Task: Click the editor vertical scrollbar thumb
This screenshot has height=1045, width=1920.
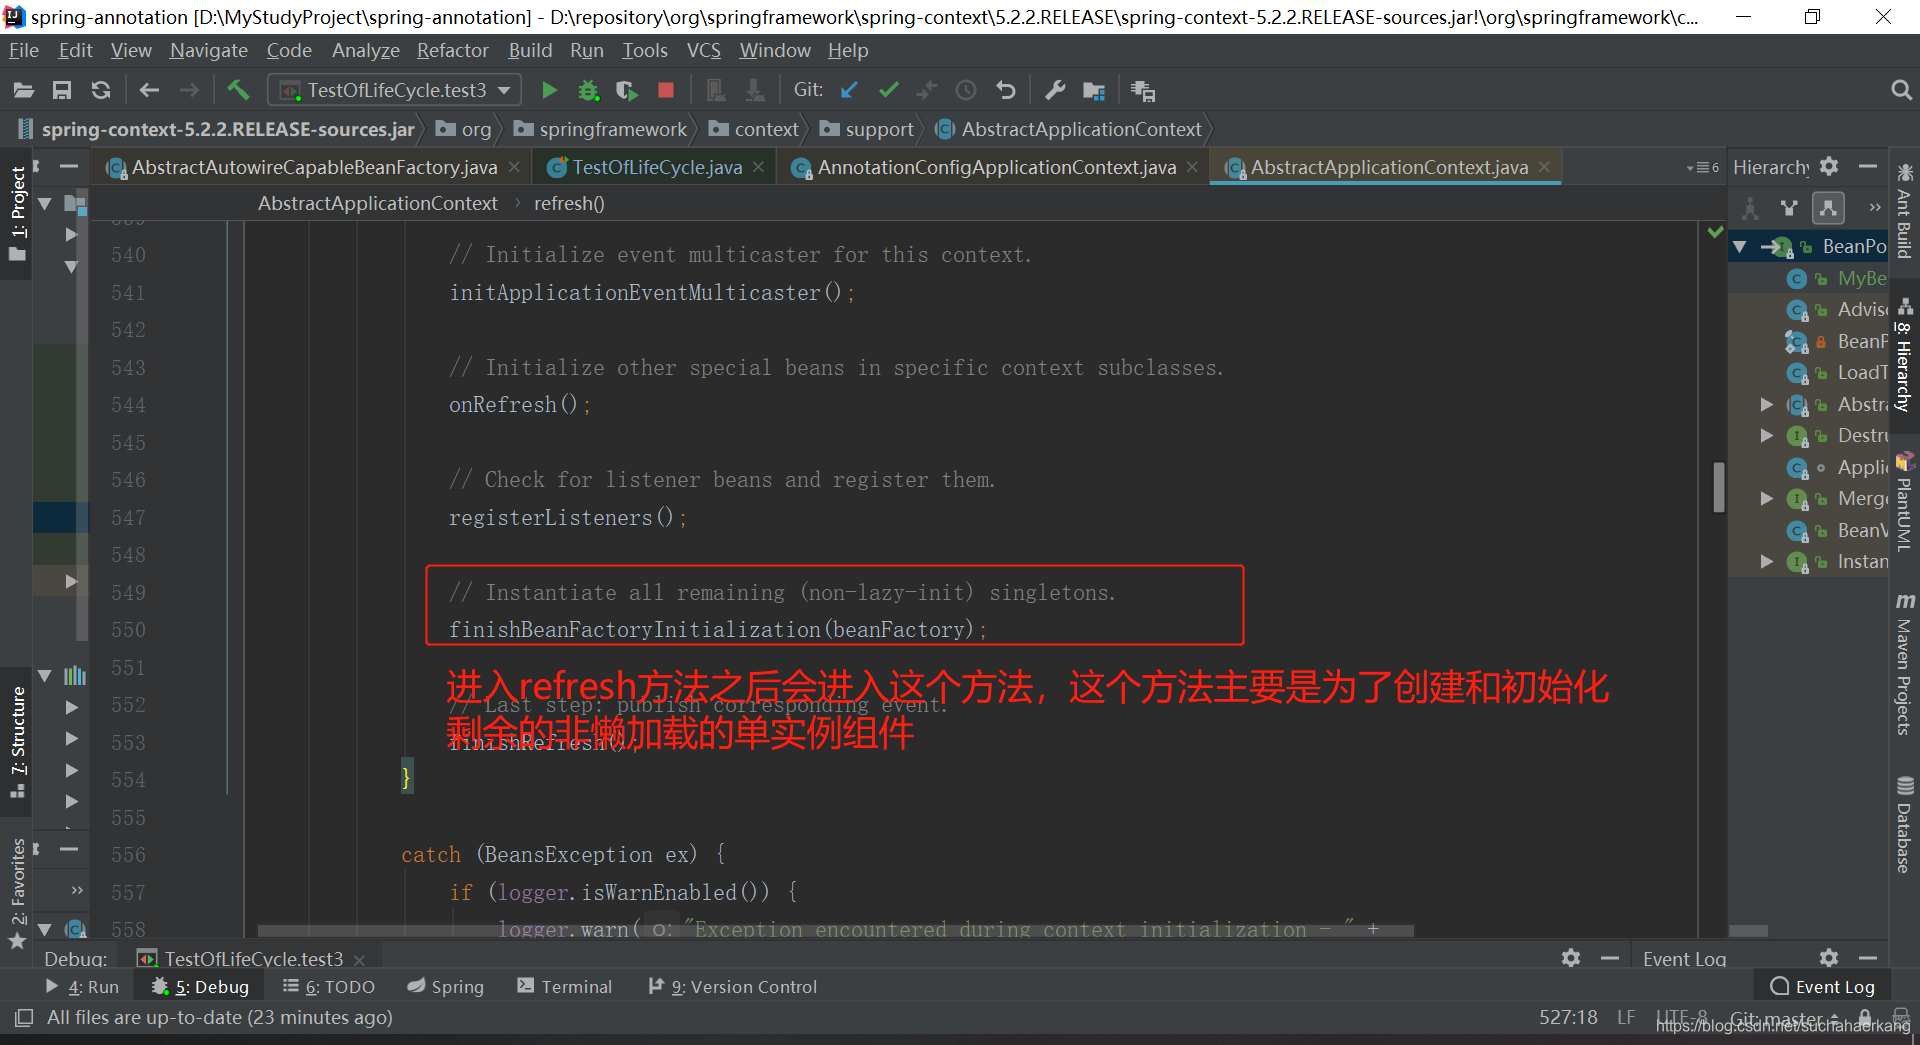Action: click(x=1719, y=486)
